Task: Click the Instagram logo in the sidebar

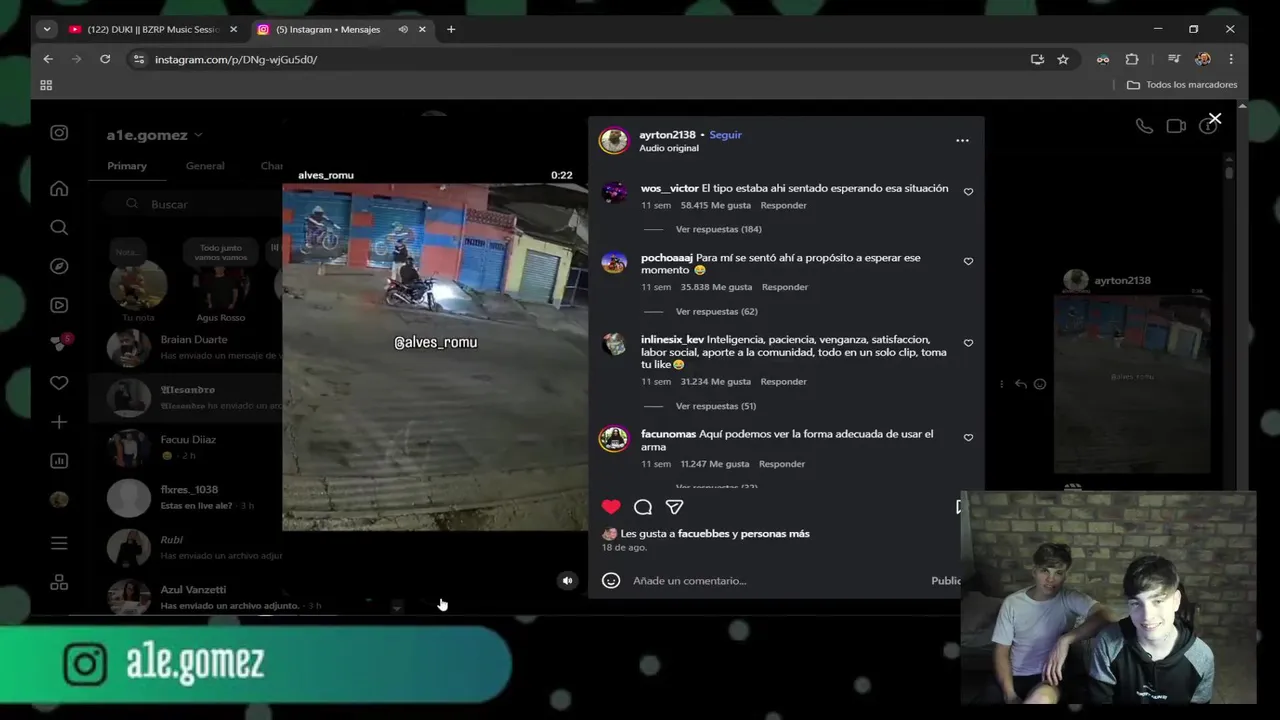Action: coord(59,133)
